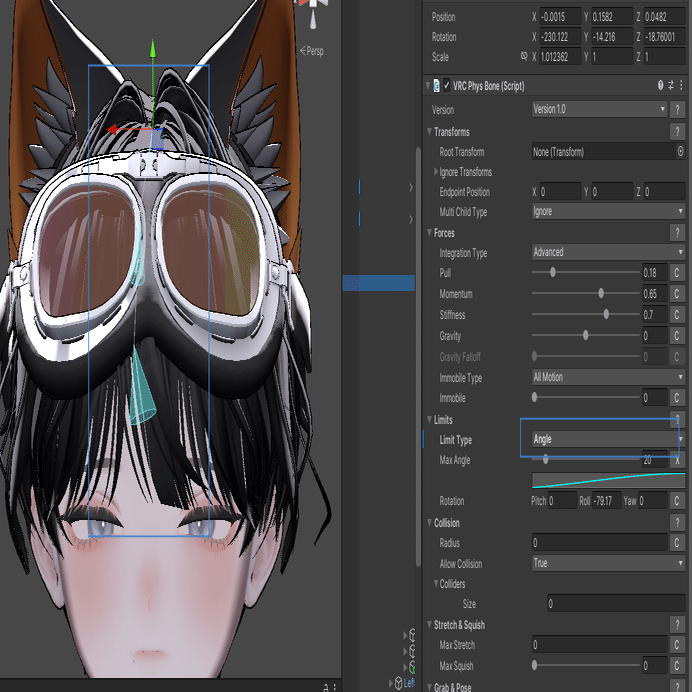692x692 pixels.
Task: Open the Version dropdown
Action: pyautogui.click(x=599, y=109)
